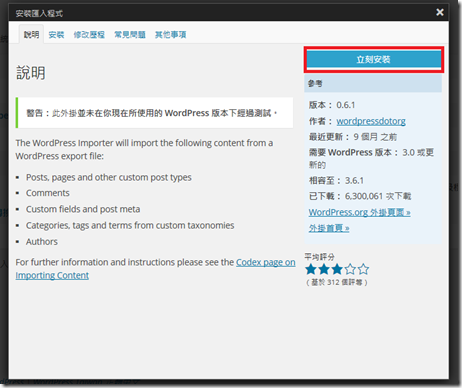Open the 常見問題 tab

(130, 34)
